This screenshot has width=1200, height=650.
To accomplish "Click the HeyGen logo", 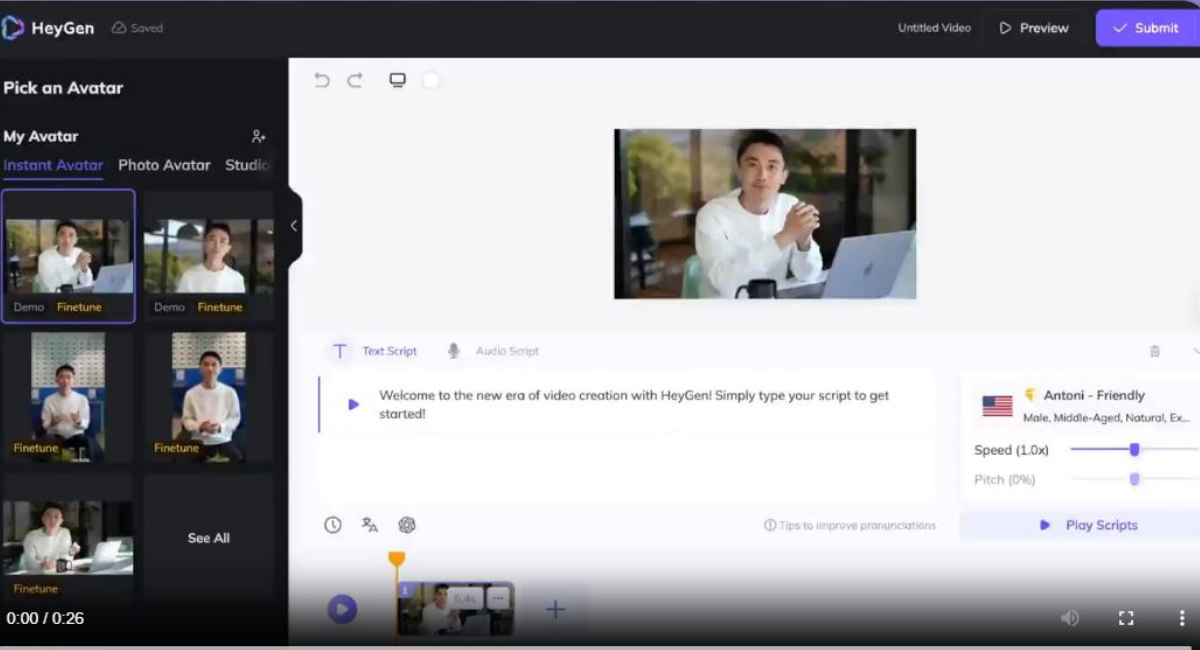I will point(48,28).
